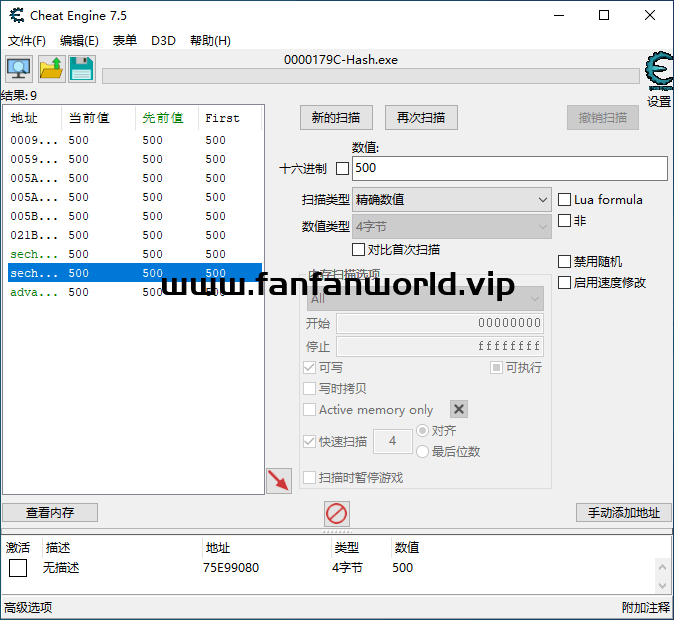Check 对比首次扫描 checkbox
Screen dimensions: 674x620
(358, 249)
